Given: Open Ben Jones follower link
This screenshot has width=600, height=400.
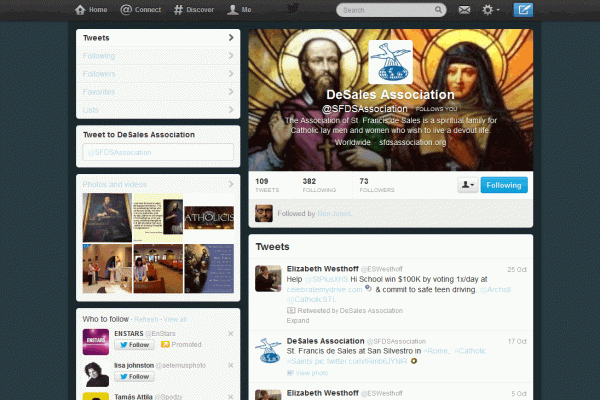Looking at the screenshot, I should [334, 214].
